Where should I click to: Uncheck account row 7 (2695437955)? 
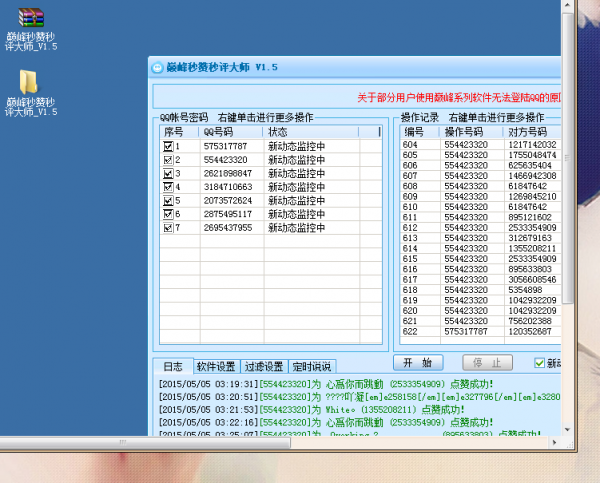click(168, 228)
